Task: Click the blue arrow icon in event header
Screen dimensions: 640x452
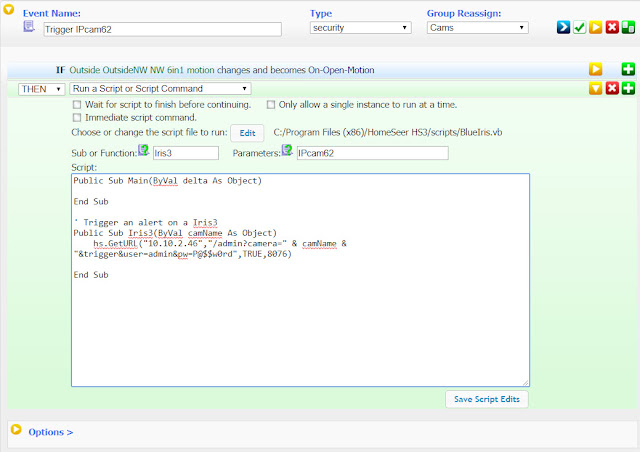Action: 563,27
